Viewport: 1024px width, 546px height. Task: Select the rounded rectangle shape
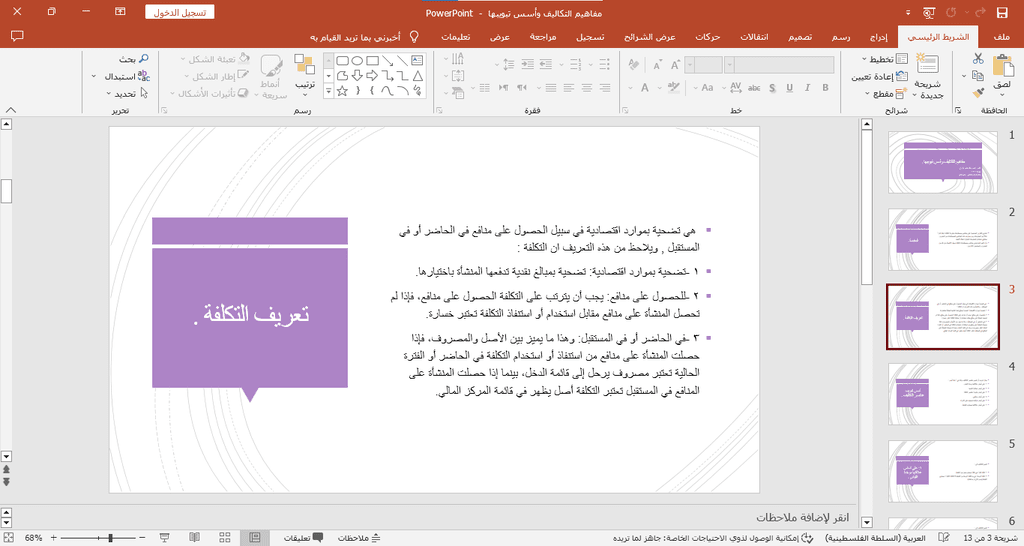coord(342,61)
